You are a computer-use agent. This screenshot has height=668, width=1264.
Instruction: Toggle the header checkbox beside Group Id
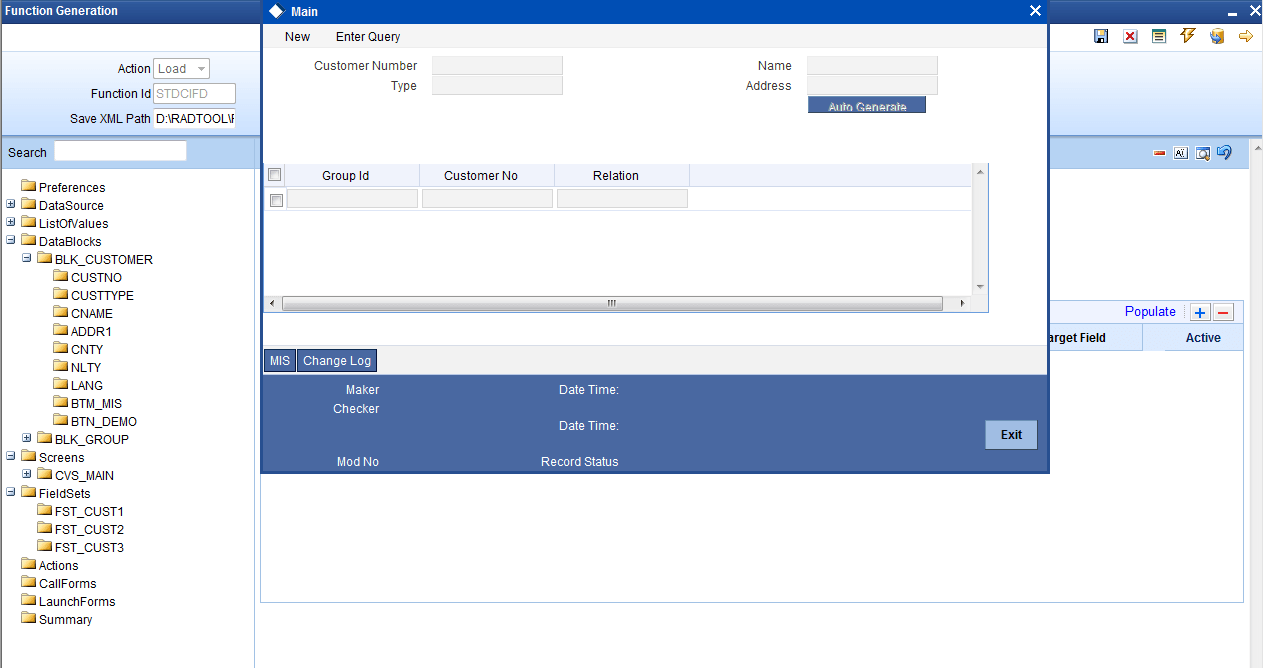coord(275,175)
